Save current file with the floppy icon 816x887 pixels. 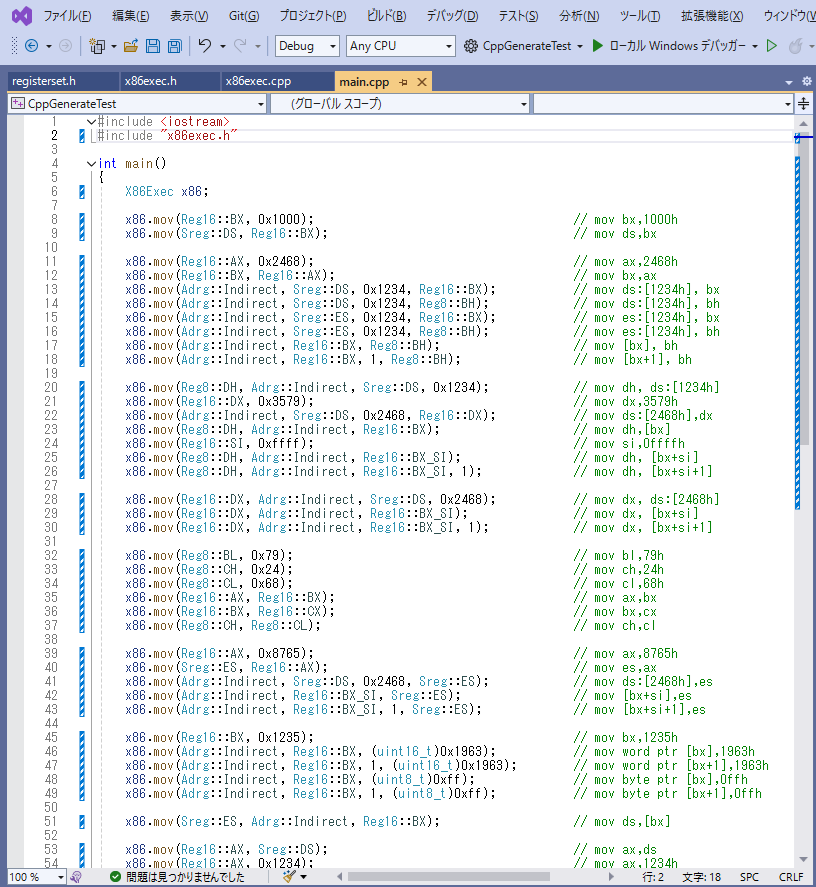point(153,46)
